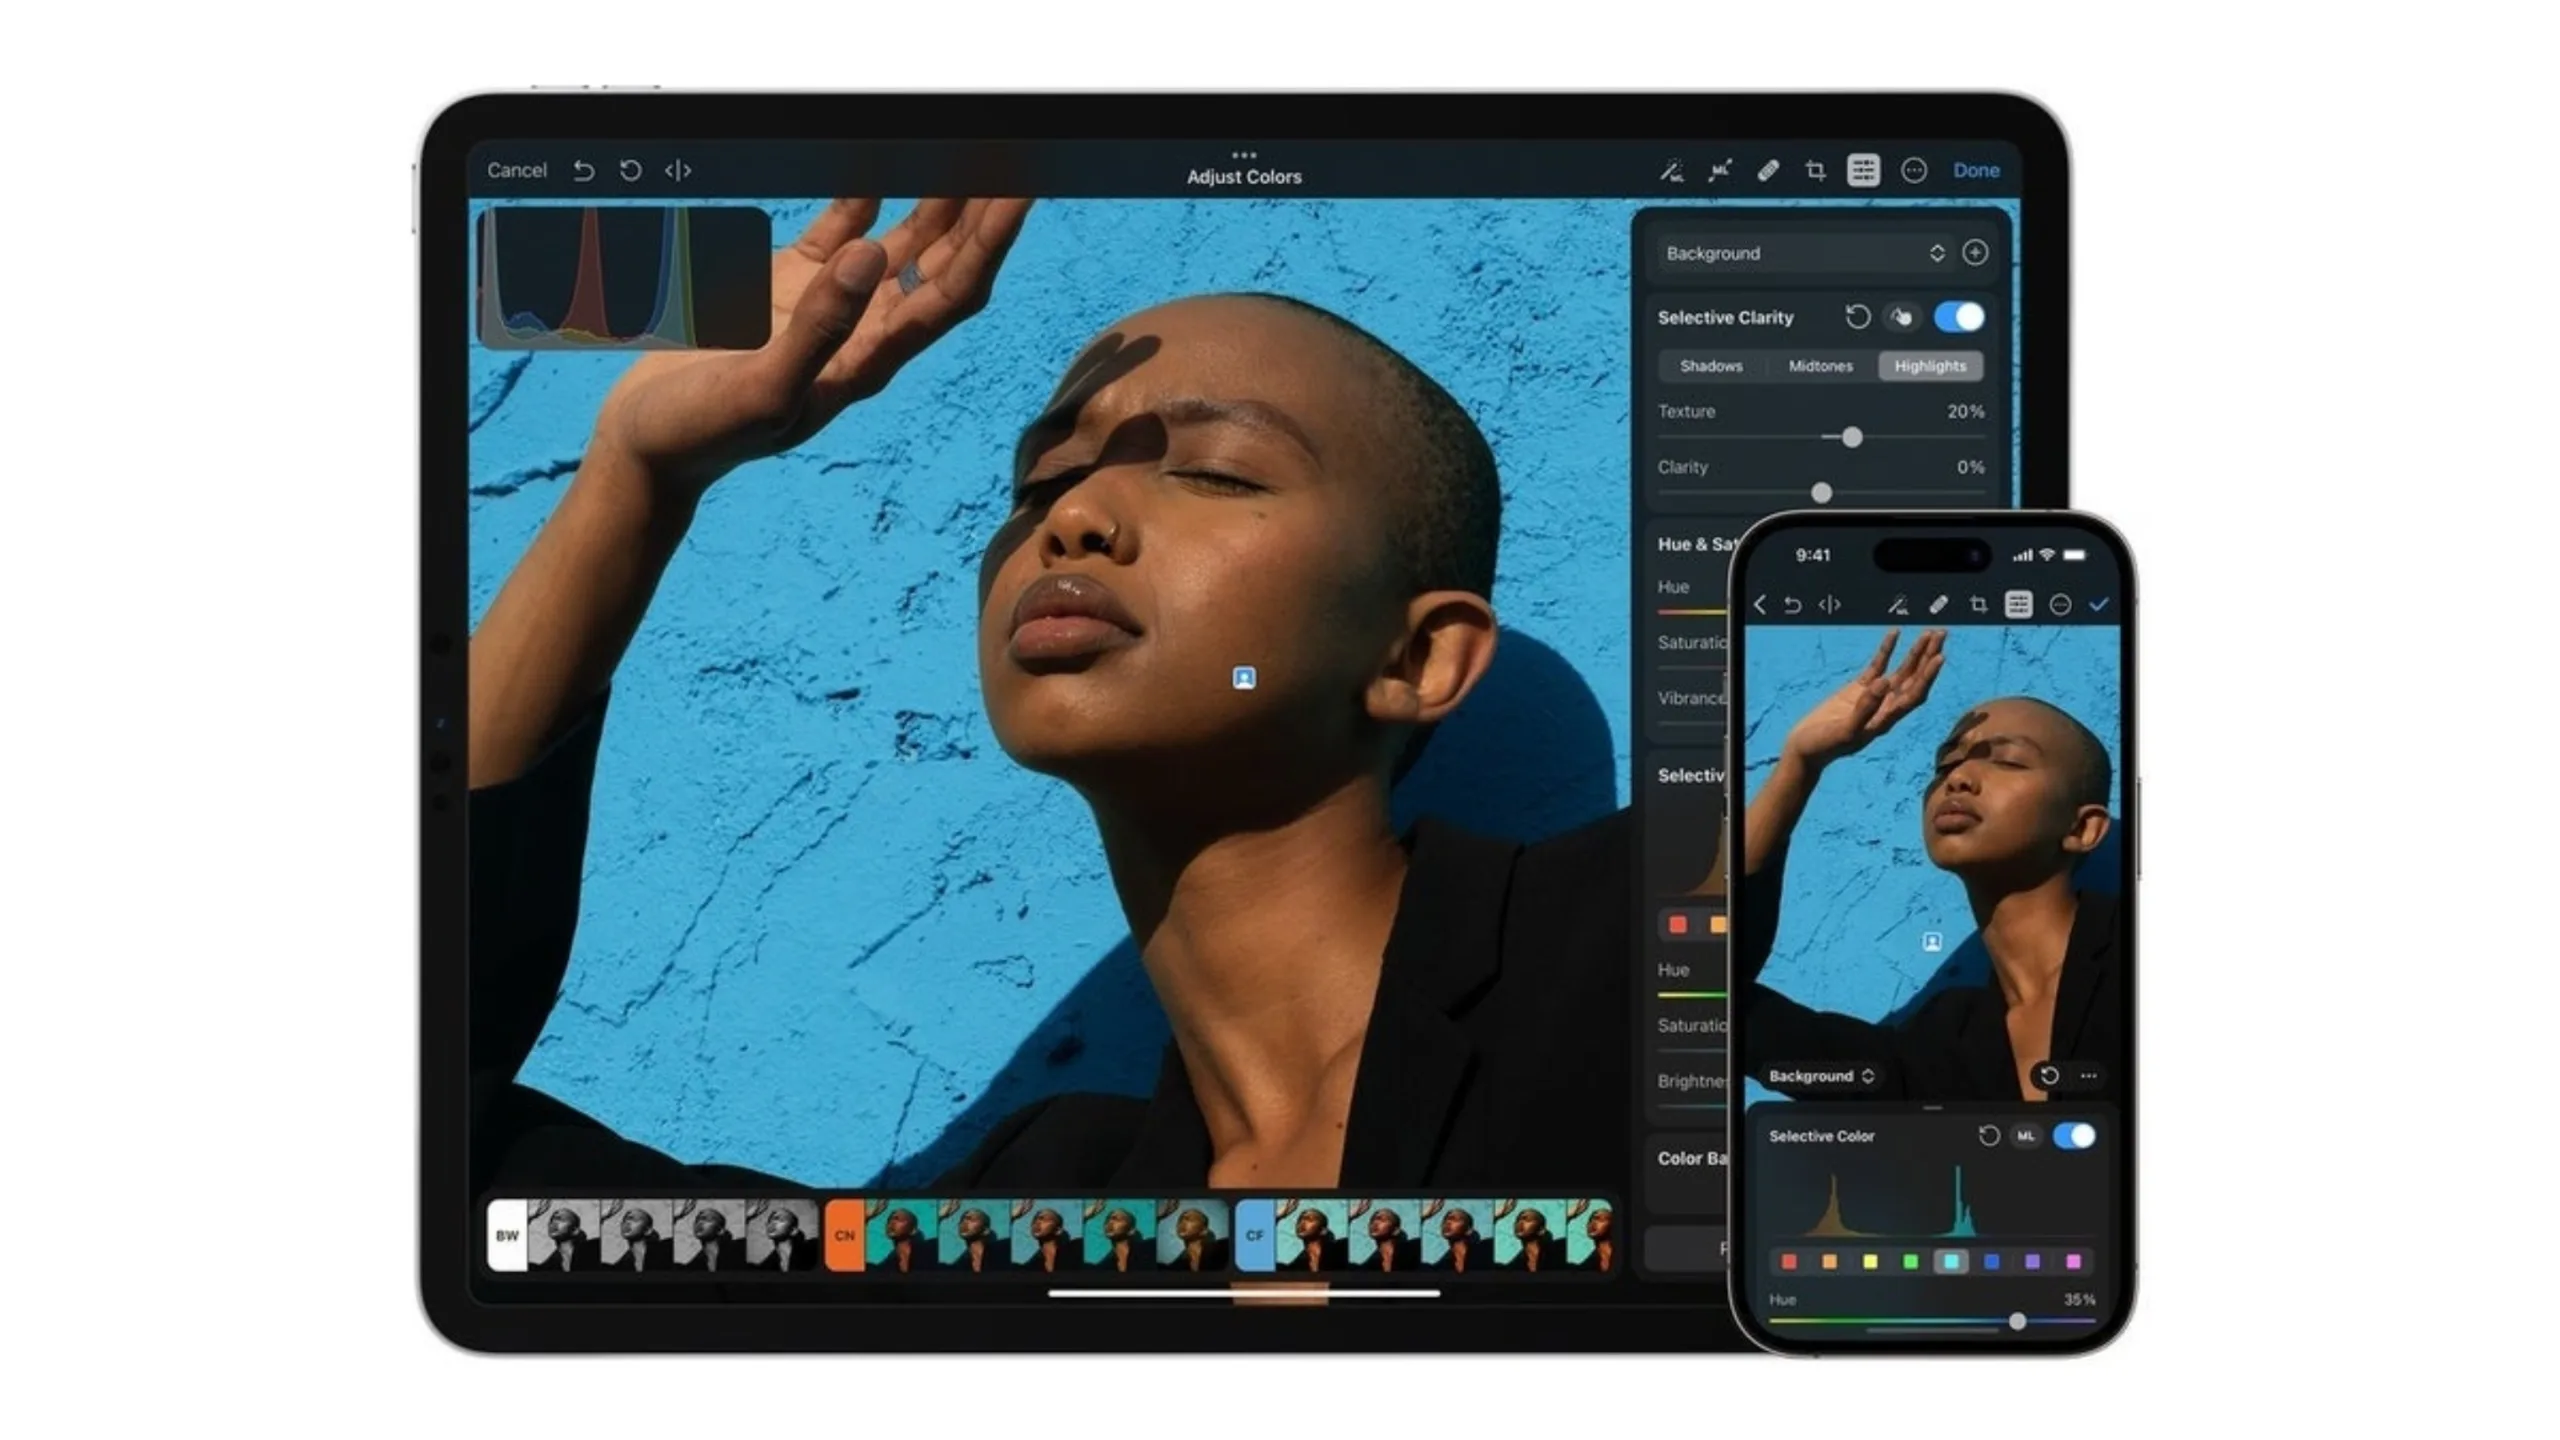The image size is (2560, 1440).
Task: Tap the person mask marker on the iPad photo
Action: [x=1244, y=679]
